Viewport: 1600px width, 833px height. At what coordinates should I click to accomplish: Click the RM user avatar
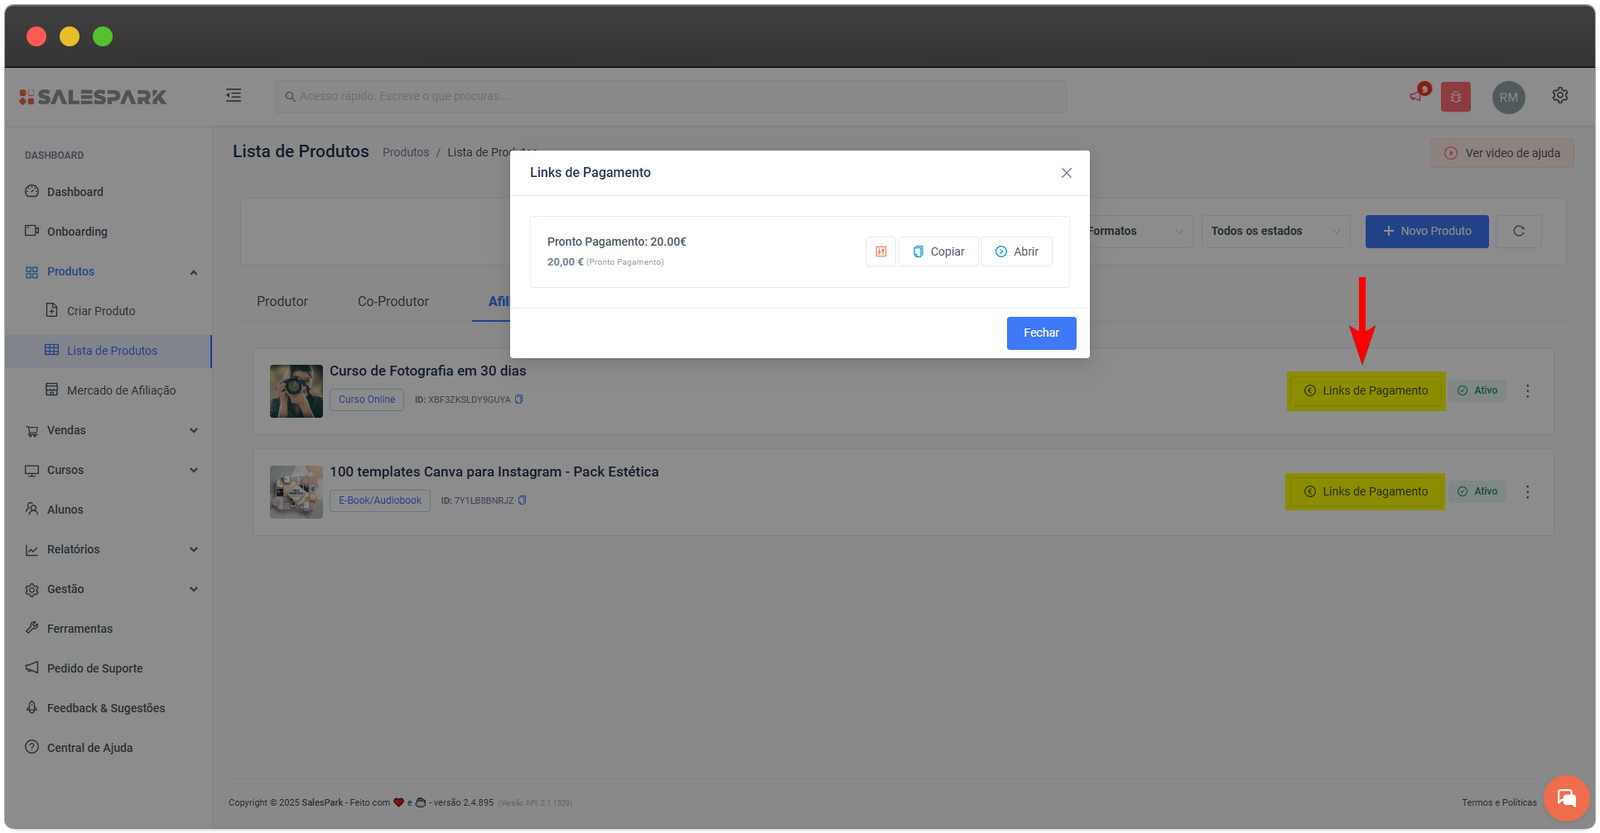coord(1508,97)
